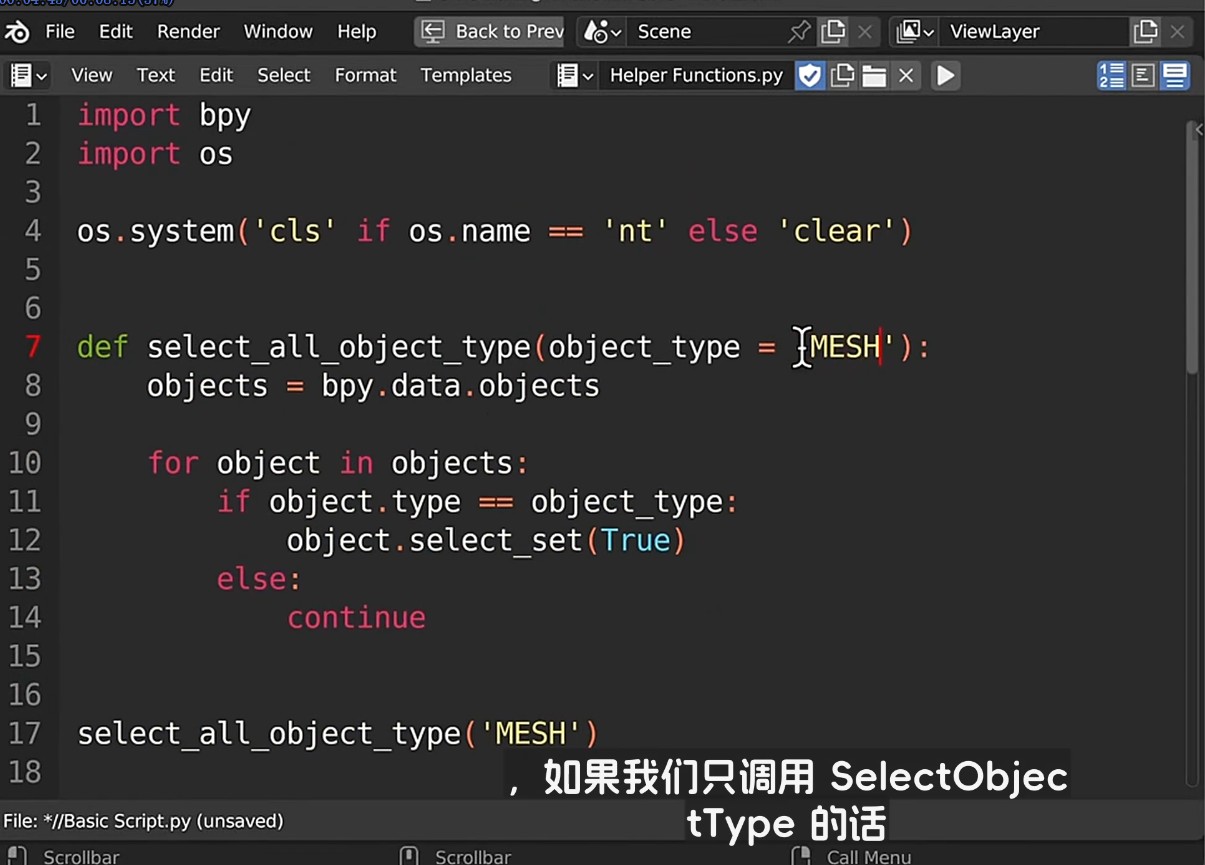Click the new text copy icon
Screen dimensions: 1205x865
coord(843,75)
